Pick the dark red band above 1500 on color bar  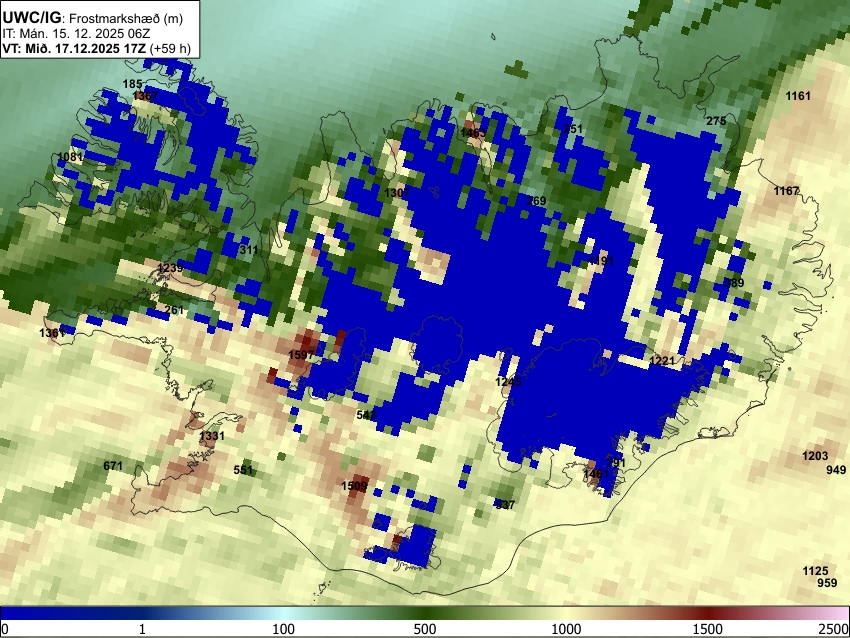[707, 613]
